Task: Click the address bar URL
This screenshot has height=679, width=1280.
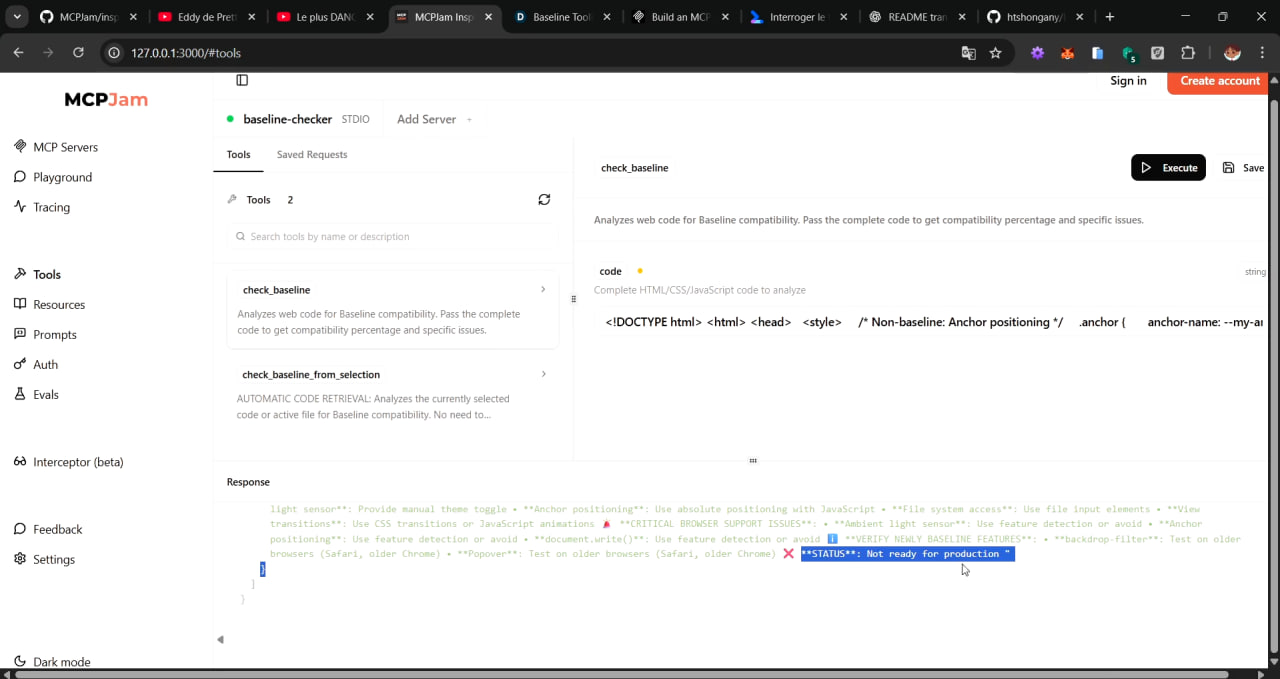Action: [186, 53]
